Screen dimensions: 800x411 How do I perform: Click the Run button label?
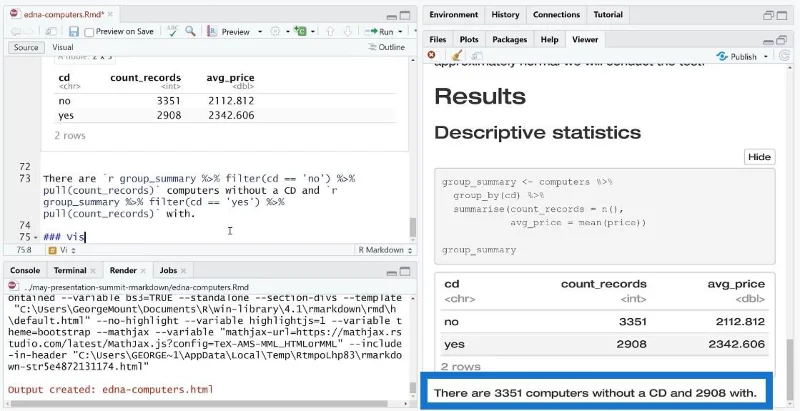386,32
